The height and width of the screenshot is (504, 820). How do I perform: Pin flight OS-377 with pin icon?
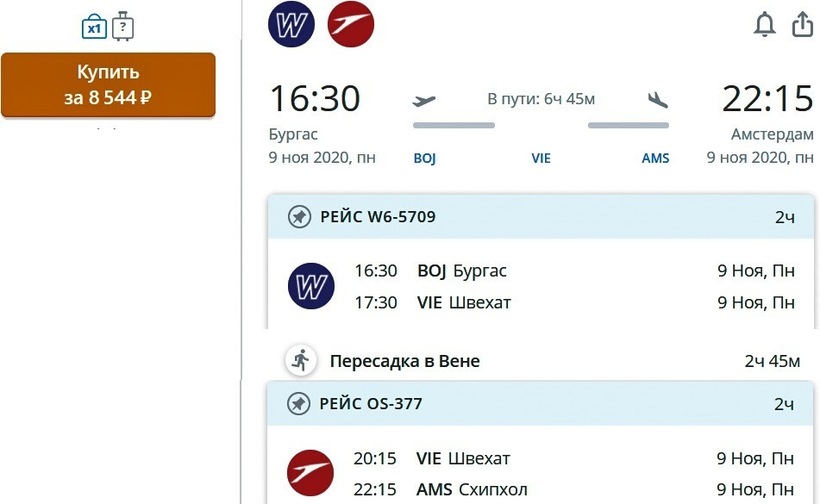[299, 404]
